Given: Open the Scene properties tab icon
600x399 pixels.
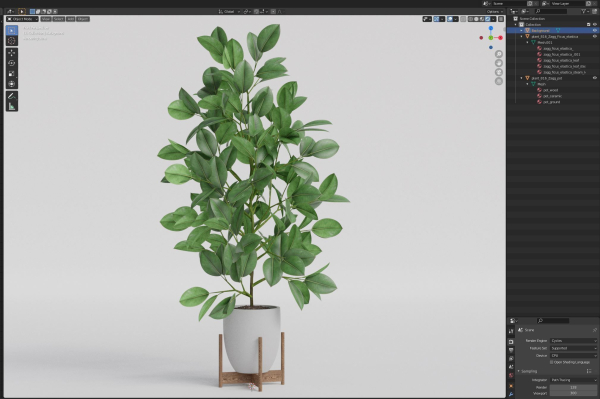Looking at the screenshot, I should click(x=511, y=367).
